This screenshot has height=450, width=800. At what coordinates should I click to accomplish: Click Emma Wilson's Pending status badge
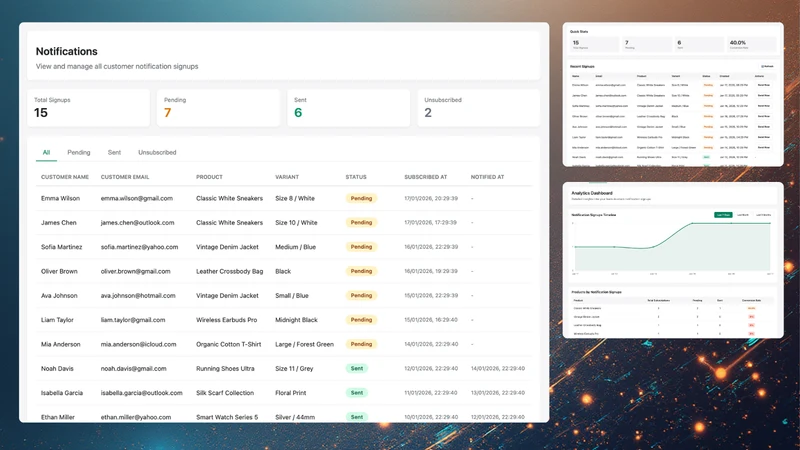[361, 198]
